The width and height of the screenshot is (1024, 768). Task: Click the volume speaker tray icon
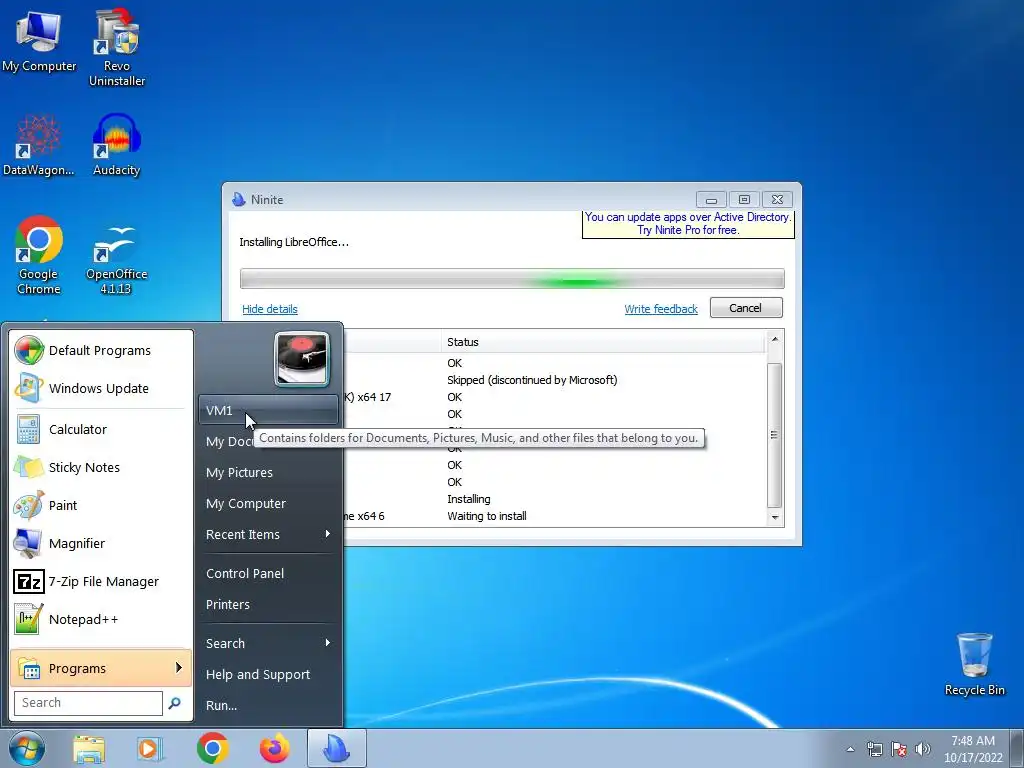pos(922,750)
